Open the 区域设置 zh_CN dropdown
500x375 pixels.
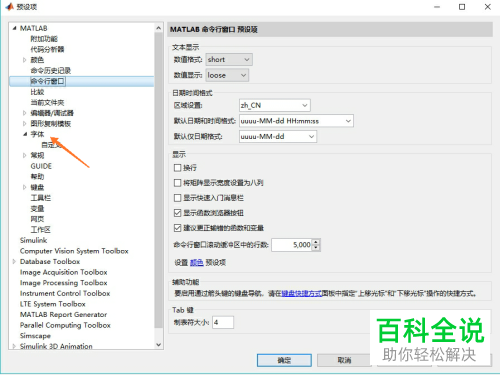click(275, 105)
